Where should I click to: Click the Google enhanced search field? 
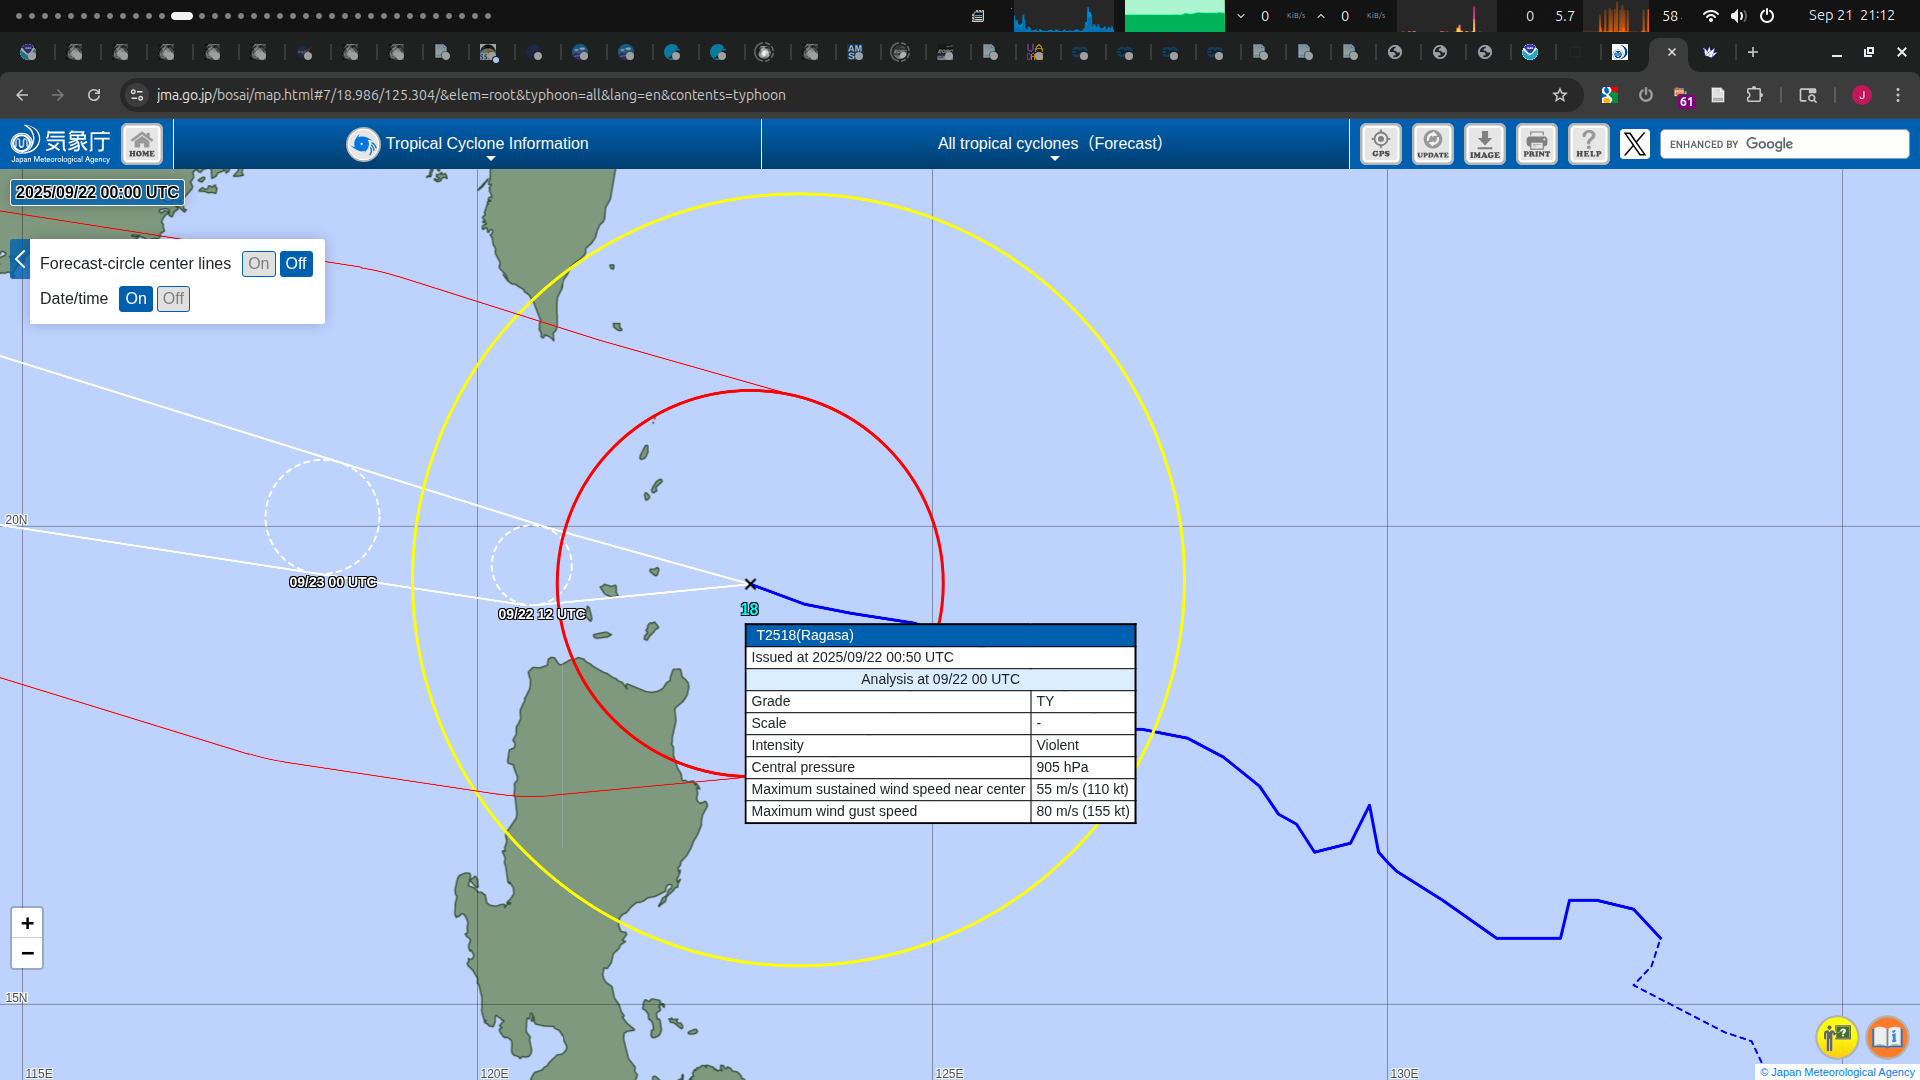click(x=1784, y=144)
